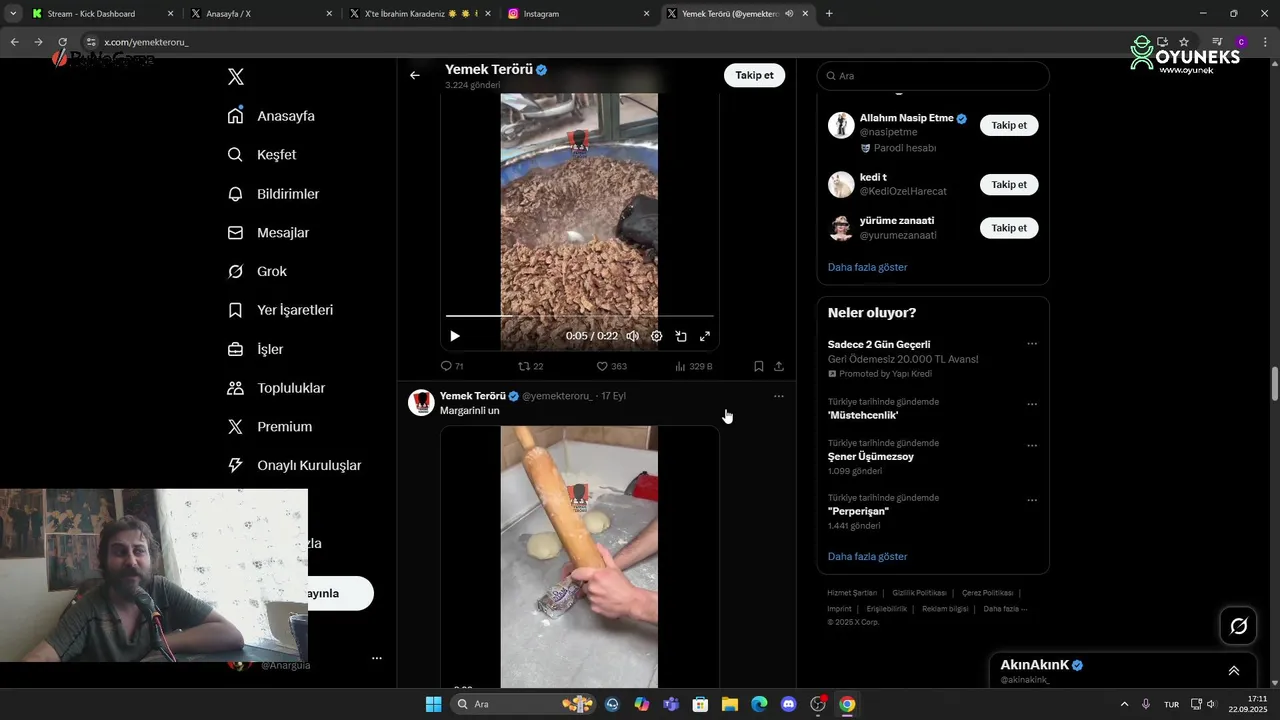Expand the AkınAkınK messages drawer

tap(1234, 671)
